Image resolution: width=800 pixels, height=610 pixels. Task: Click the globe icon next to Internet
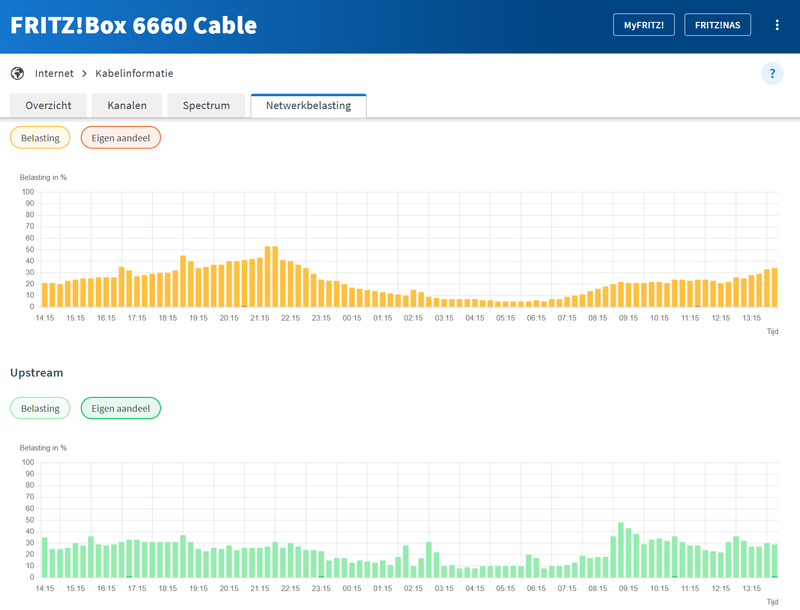coord(17,73)
